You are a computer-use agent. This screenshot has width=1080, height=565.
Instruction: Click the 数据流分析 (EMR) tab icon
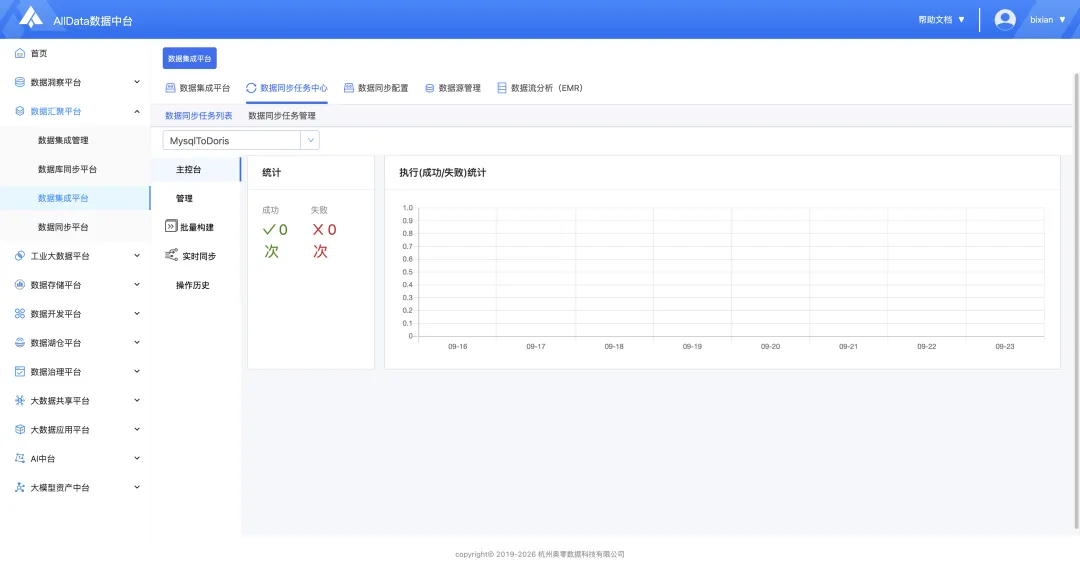pos(501,88)
